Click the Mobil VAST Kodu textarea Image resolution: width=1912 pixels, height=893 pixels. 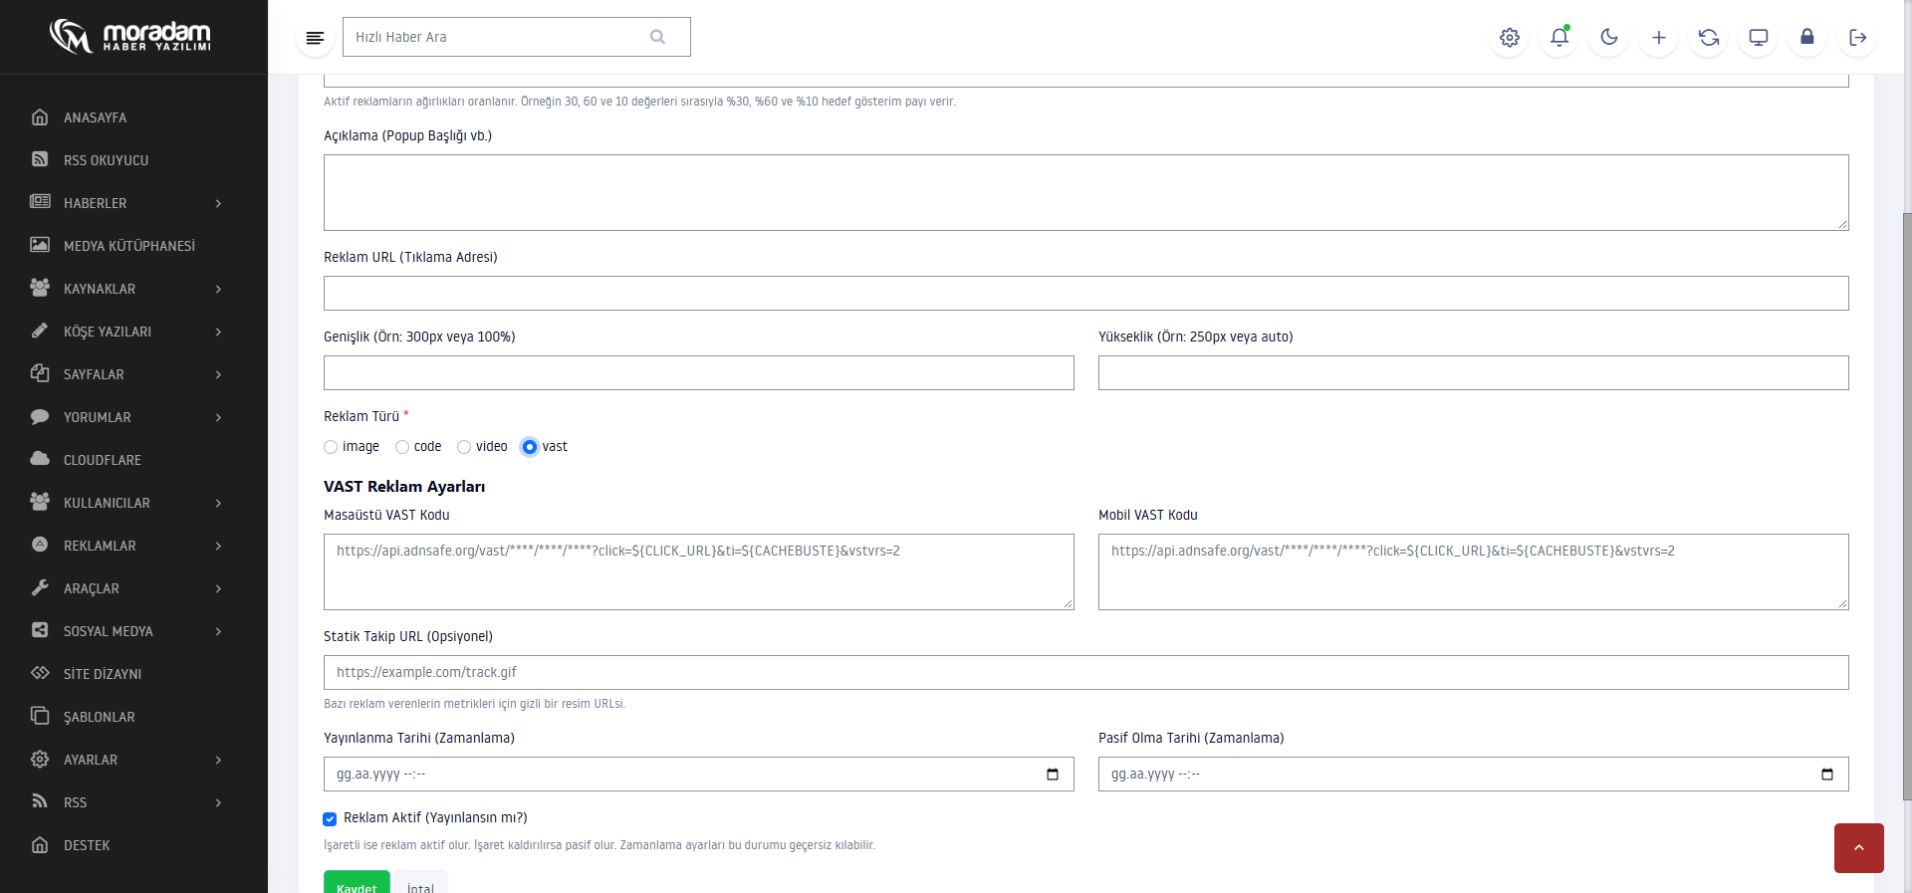(1473, 572)
